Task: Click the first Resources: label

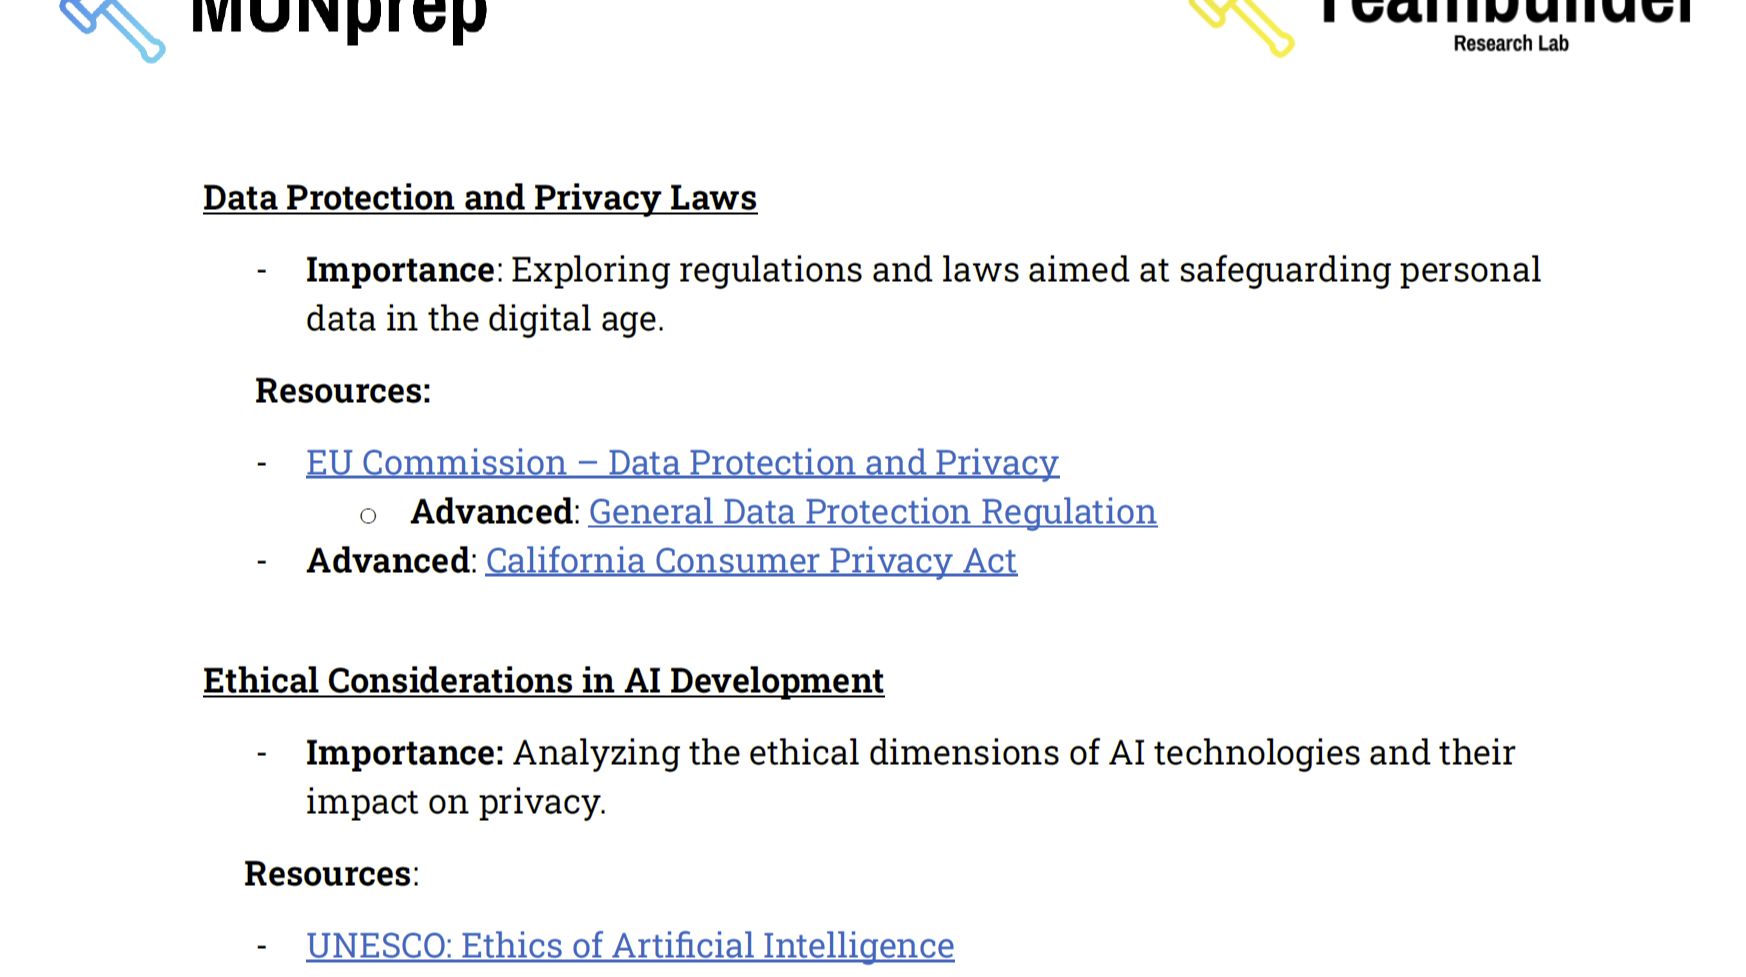Action: click(343, 391)
